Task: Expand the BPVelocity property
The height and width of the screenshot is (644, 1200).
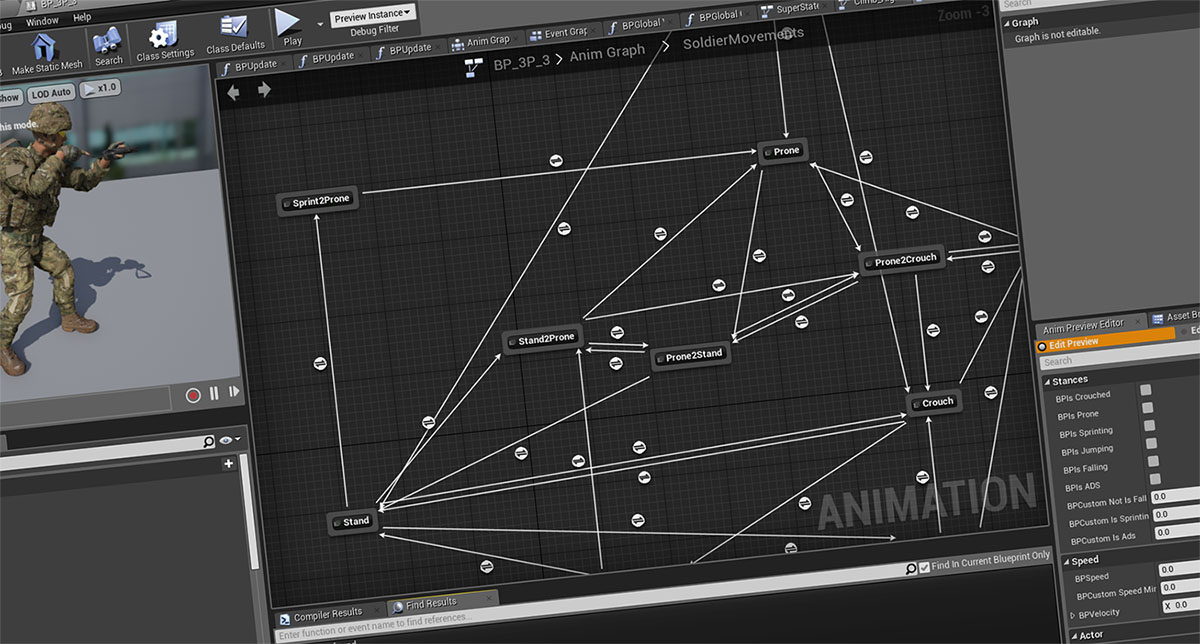Action: coord(1072,615)
